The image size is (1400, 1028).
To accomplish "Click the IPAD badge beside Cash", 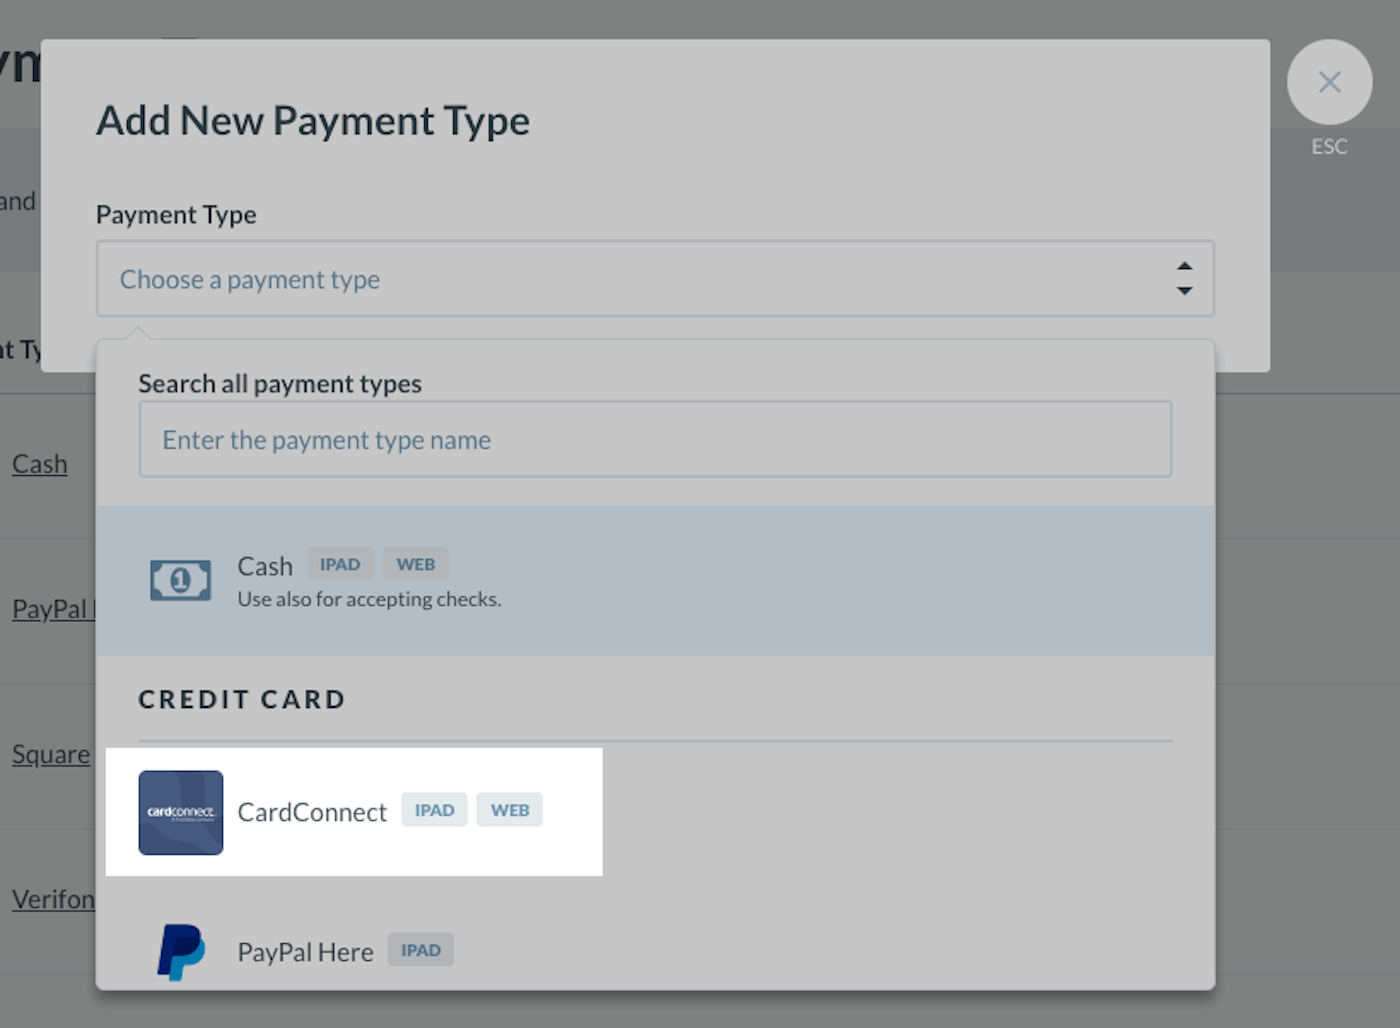I will pyautogui.click(x=340, y=564).
